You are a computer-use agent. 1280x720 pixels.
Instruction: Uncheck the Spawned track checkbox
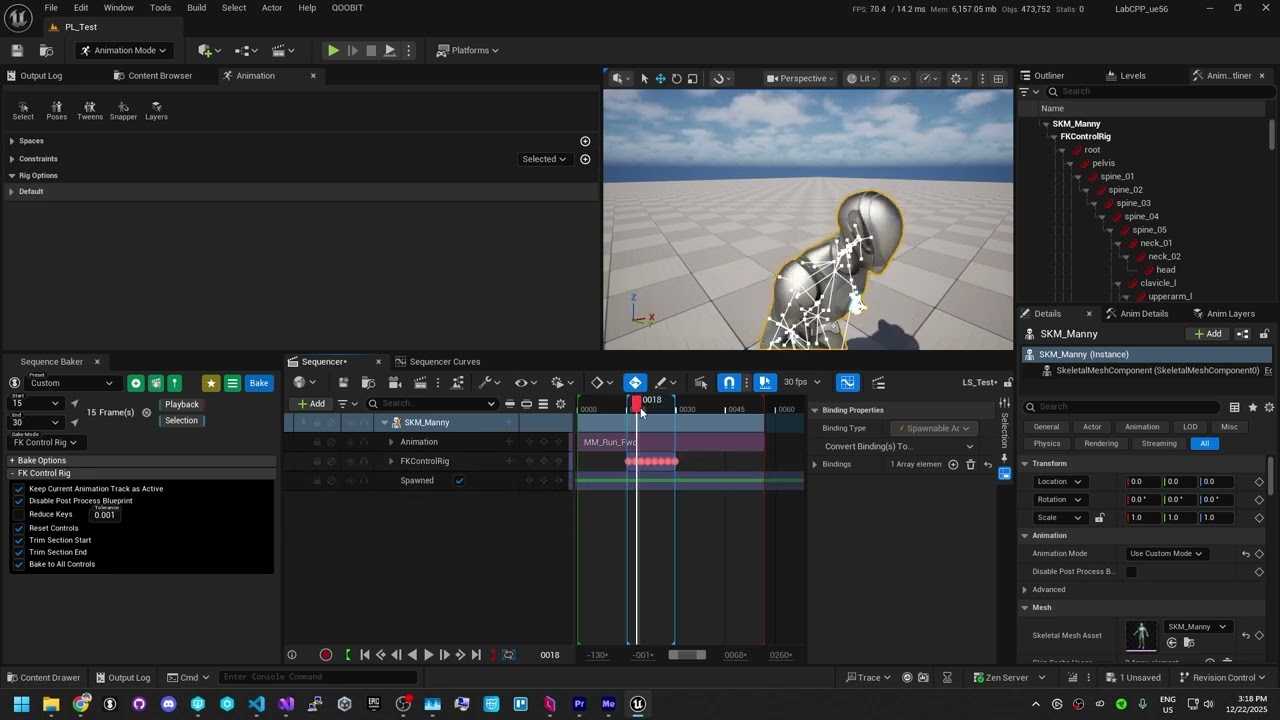(459, 481)
